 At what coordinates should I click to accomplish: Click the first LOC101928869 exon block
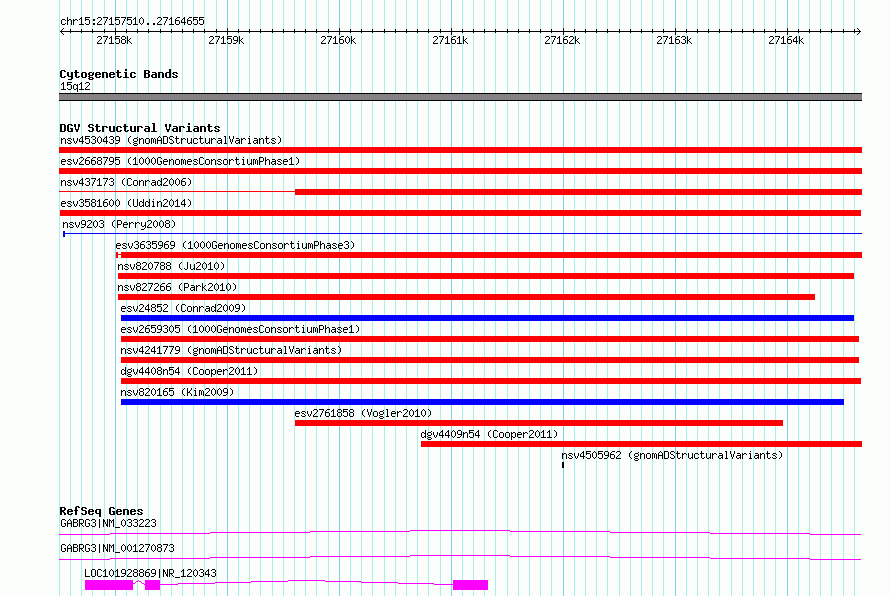(109, 585)
